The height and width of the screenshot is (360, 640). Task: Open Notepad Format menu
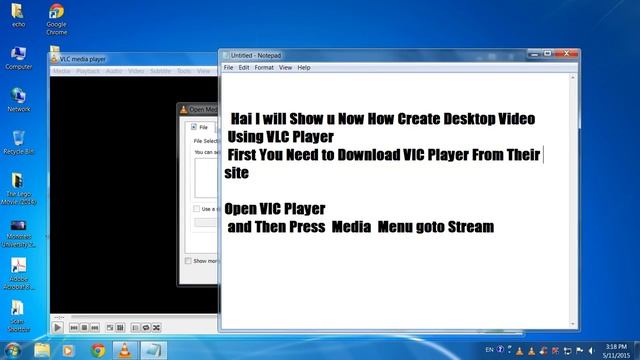click(x=264, y=68)
